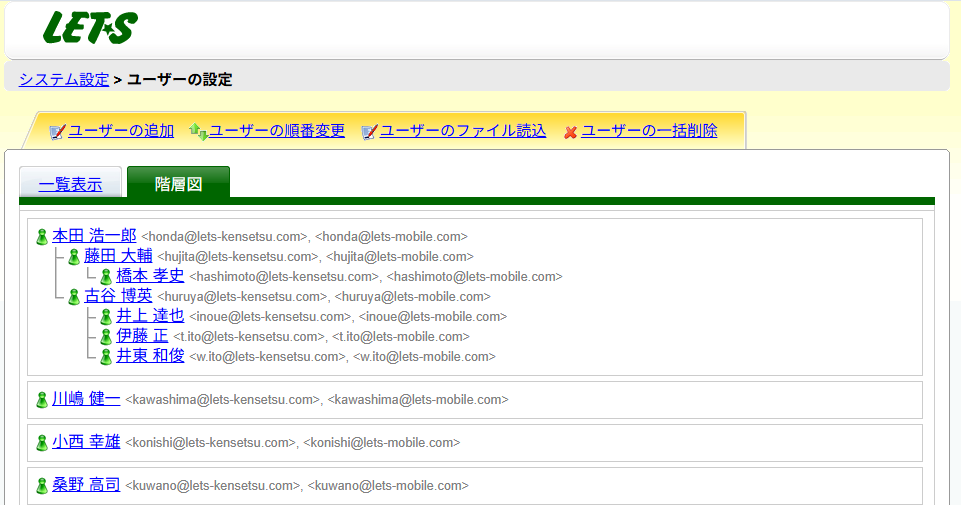961x505 pixels.
Task: Click the red X bulk delete icon
Action: 570,132
